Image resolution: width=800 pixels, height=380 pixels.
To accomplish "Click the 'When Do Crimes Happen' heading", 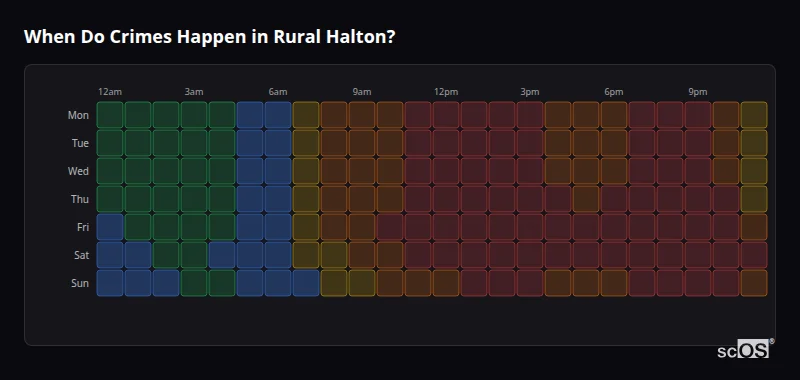I will point(209,37).
